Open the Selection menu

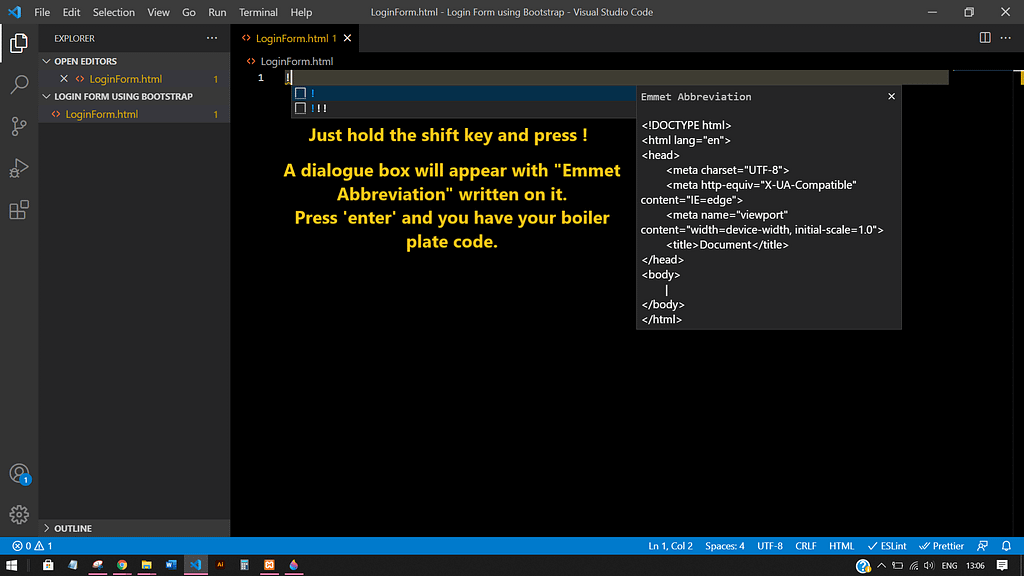pos(113,12)
